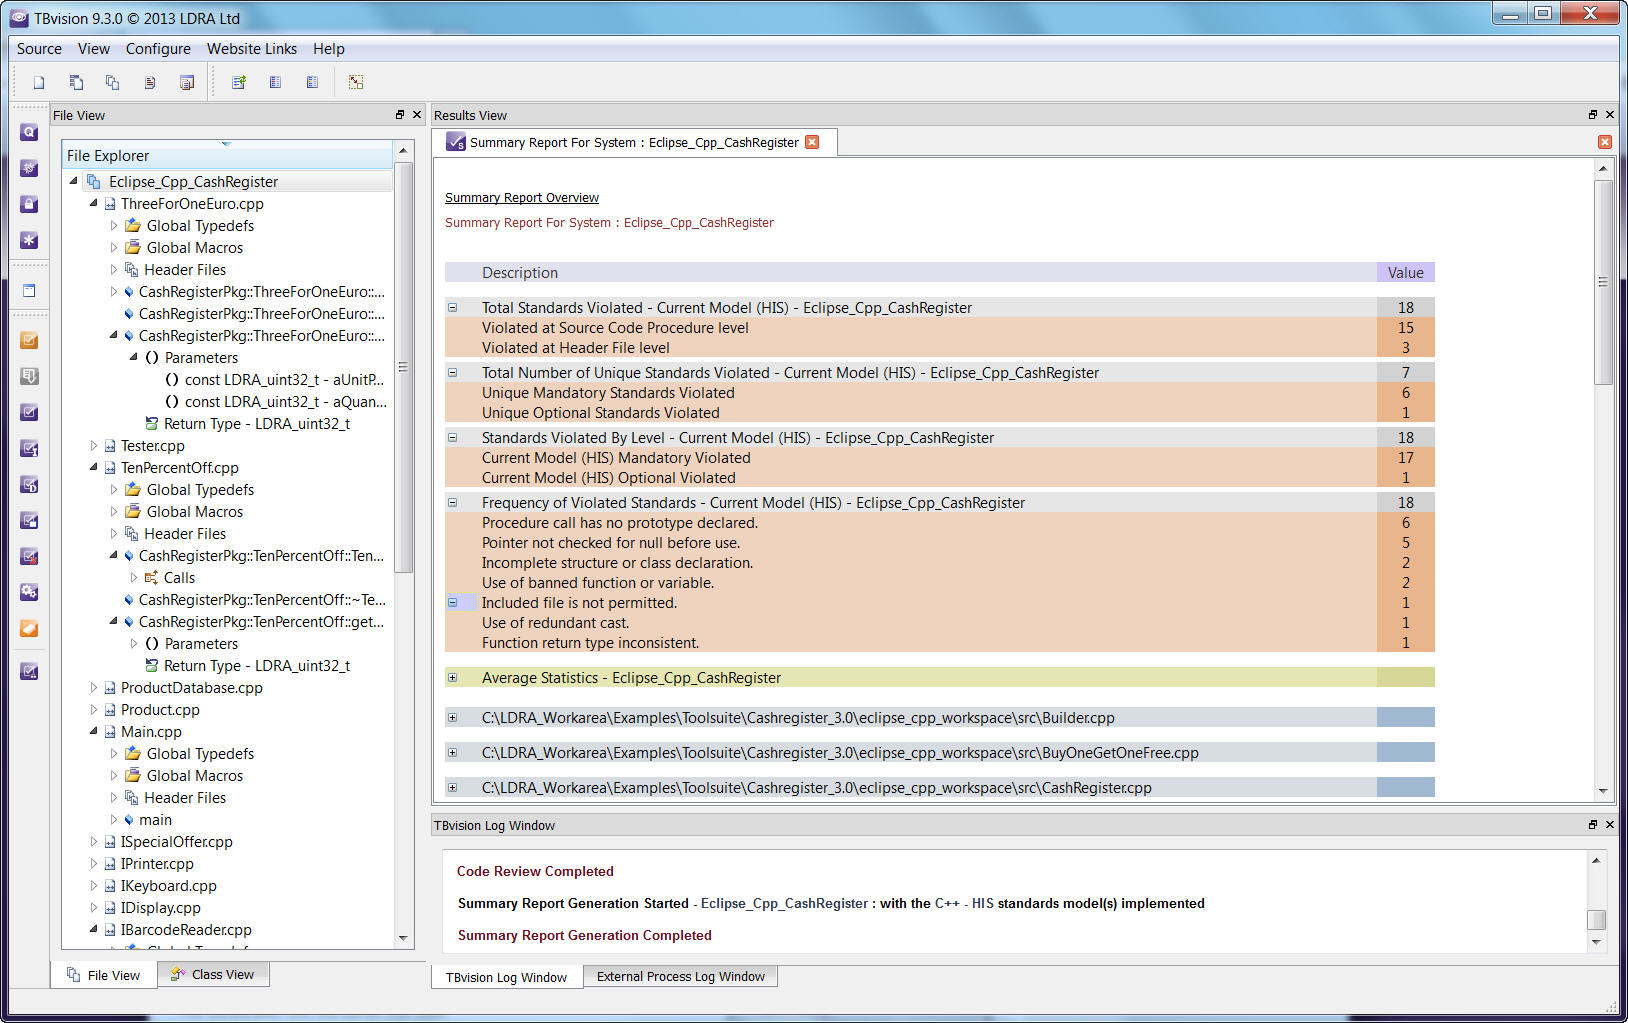
Task: Close the Summary Report tab
Action: [x=812, y=142]
